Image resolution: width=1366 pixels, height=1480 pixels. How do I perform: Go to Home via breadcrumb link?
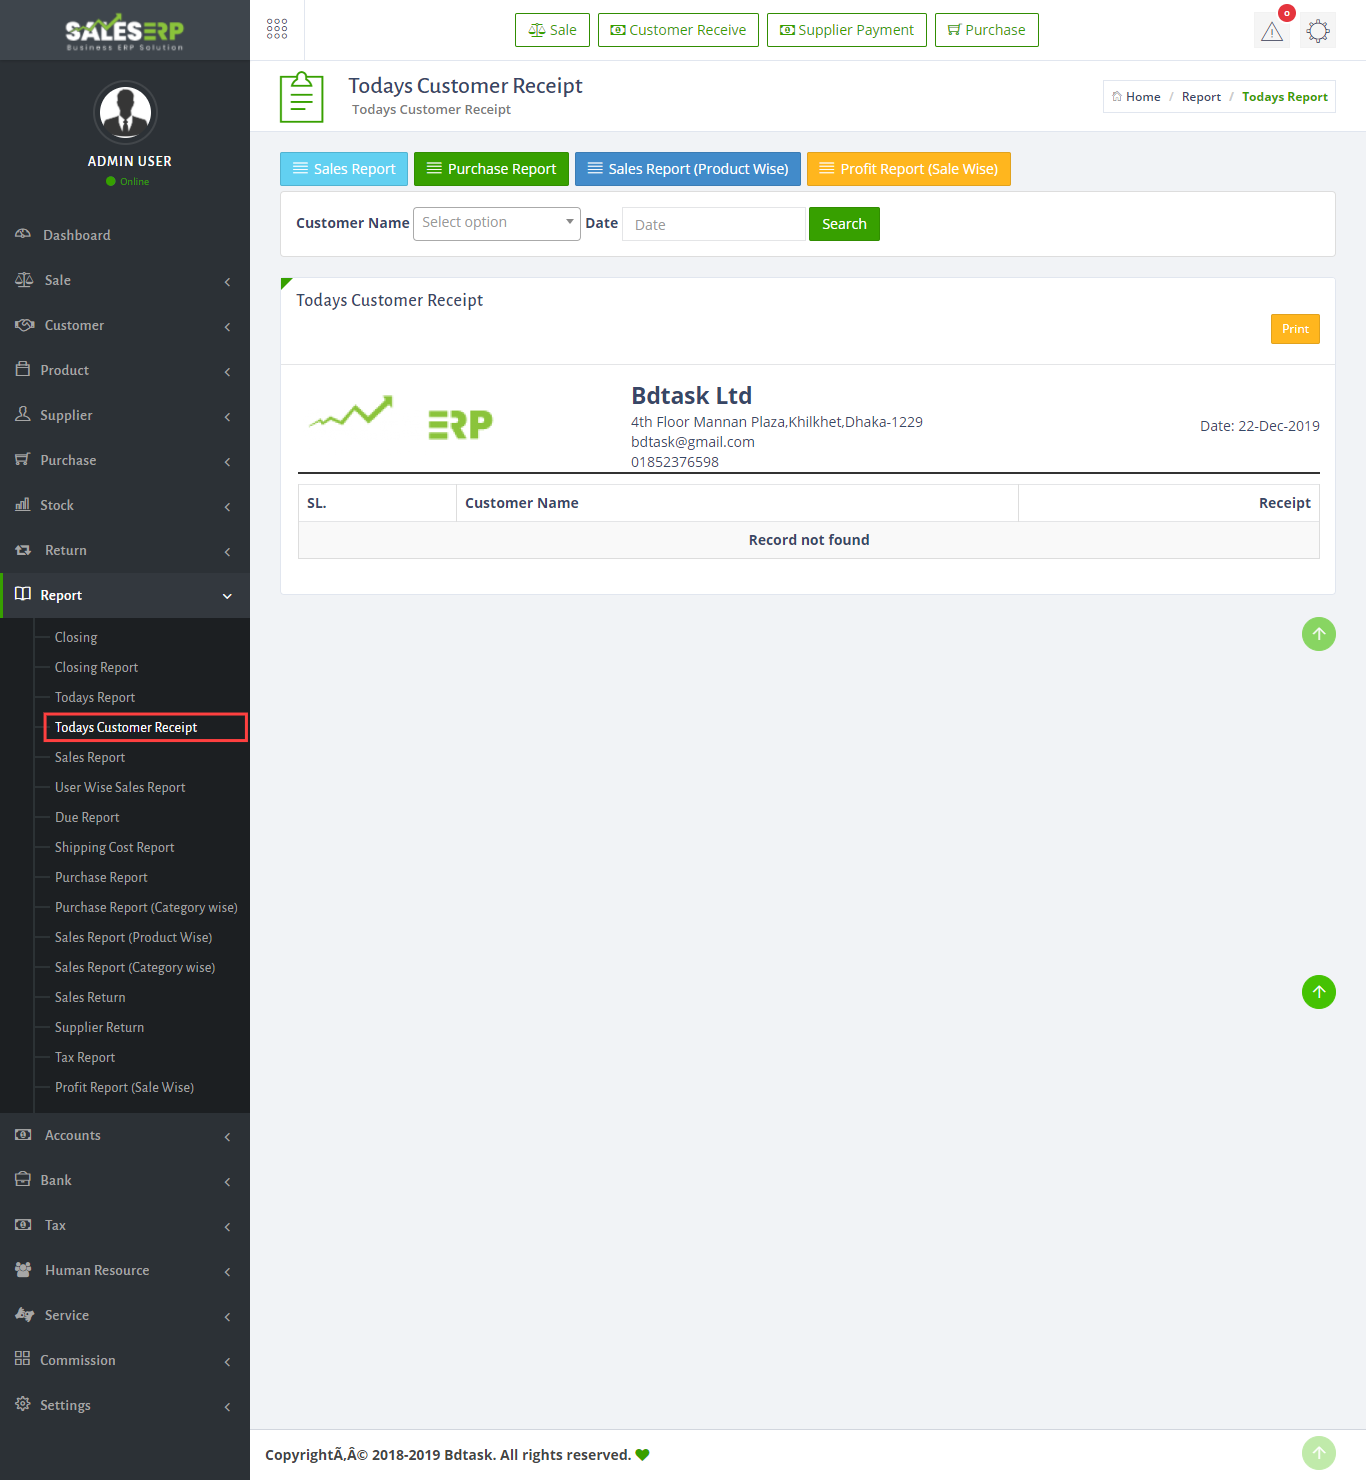click(x=1142, y=97)
